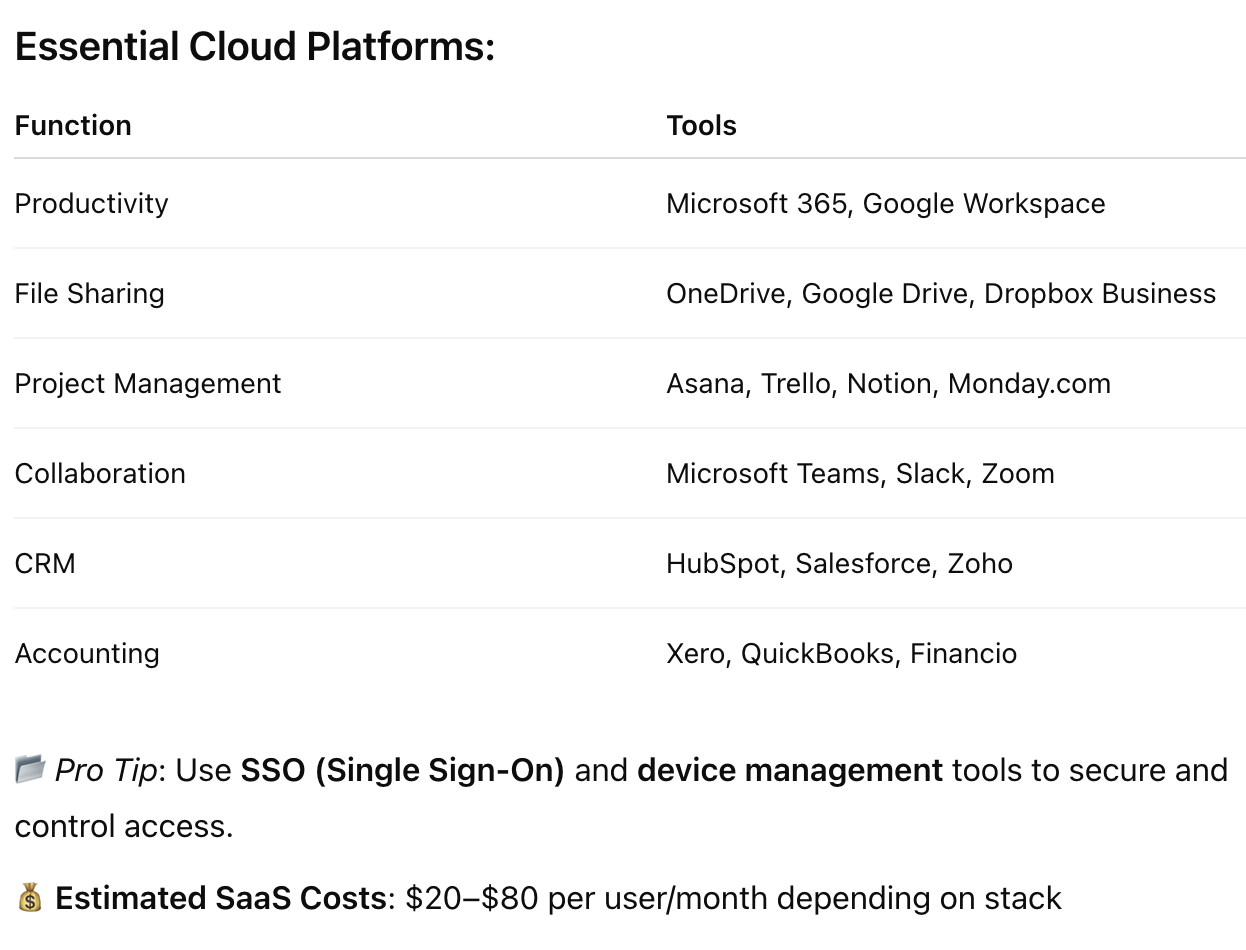Click the Essential Cloud Platforms heading
1246x950 pixels.
[255, 47]
